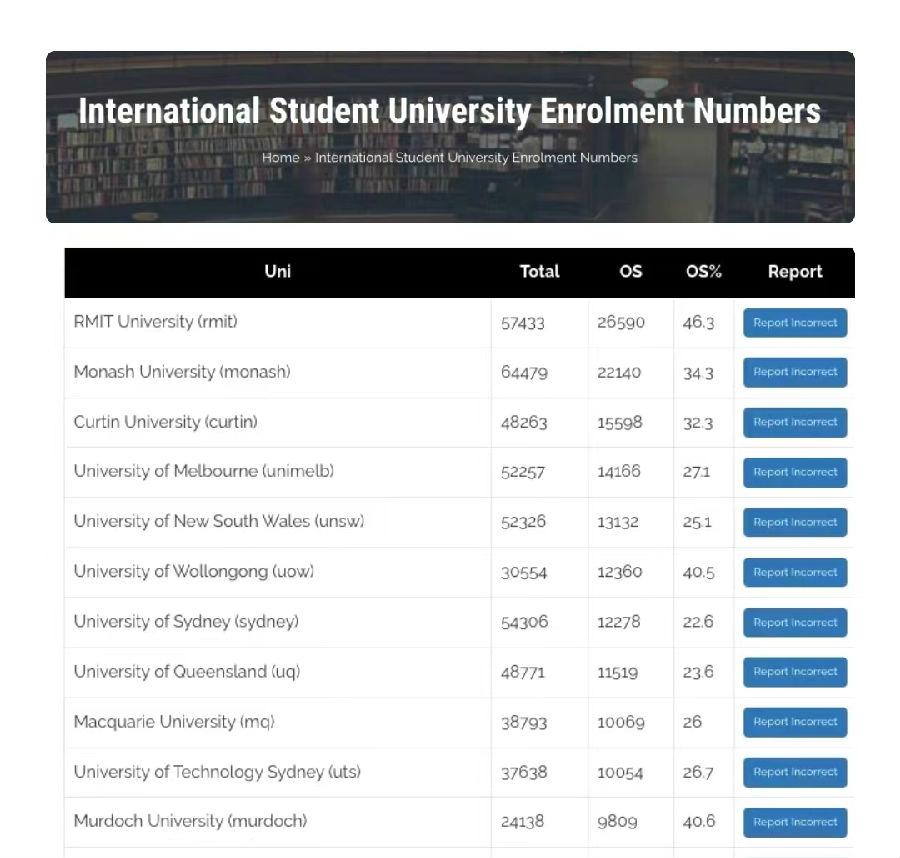Click Sydney OS count 12278
Viewport: 900px width, 858px height.
click(x=619, y=622)
